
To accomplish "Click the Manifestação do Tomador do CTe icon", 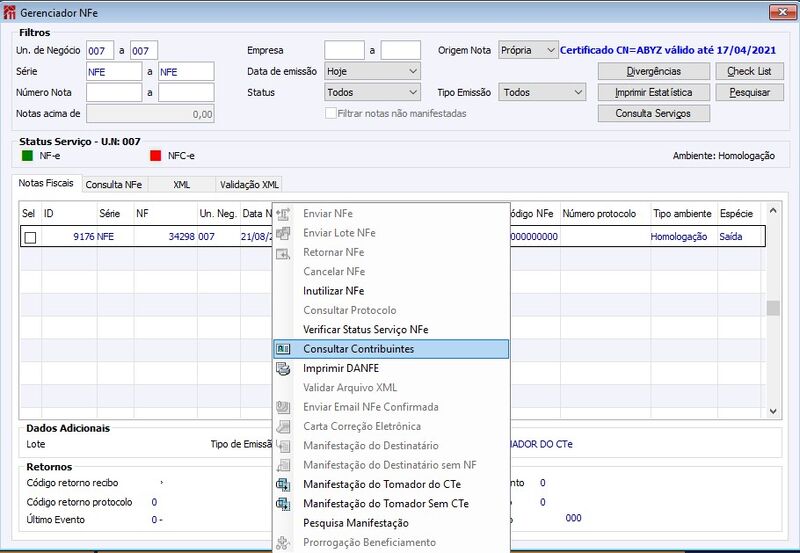I will coord(283,484).
